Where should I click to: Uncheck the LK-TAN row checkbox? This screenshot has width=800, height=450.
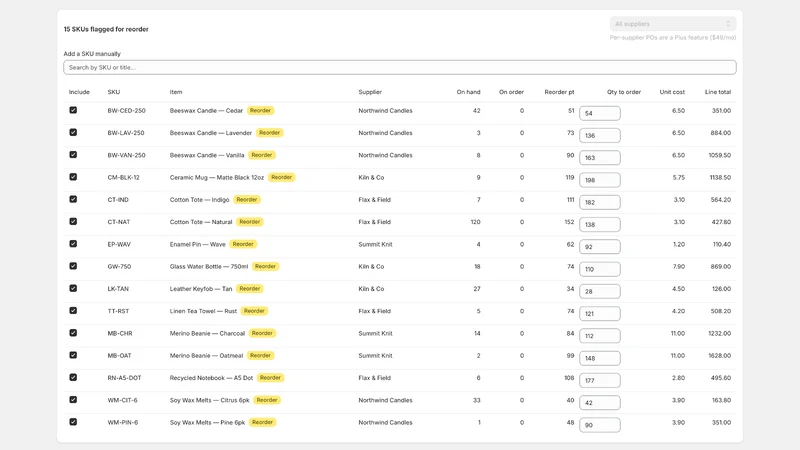(73, 288)
